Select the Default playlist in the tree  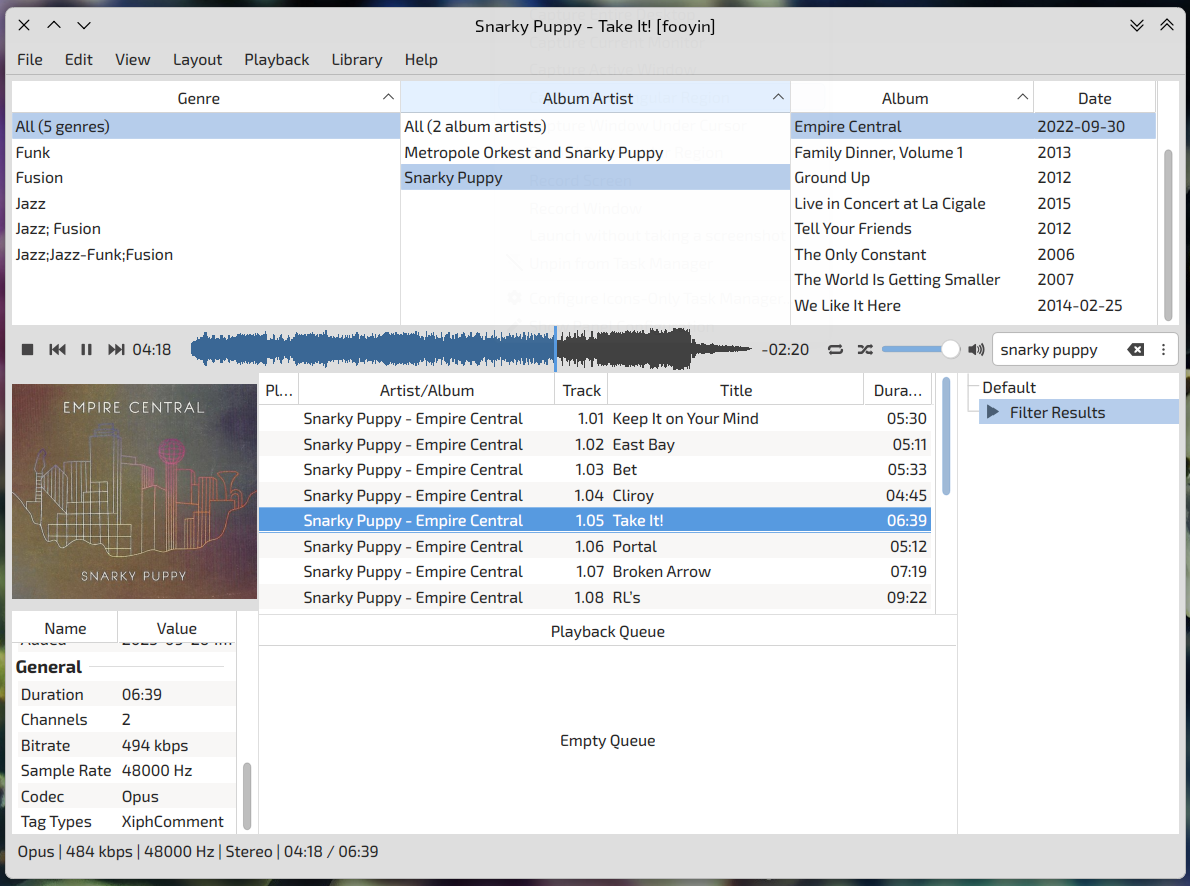1009,387
